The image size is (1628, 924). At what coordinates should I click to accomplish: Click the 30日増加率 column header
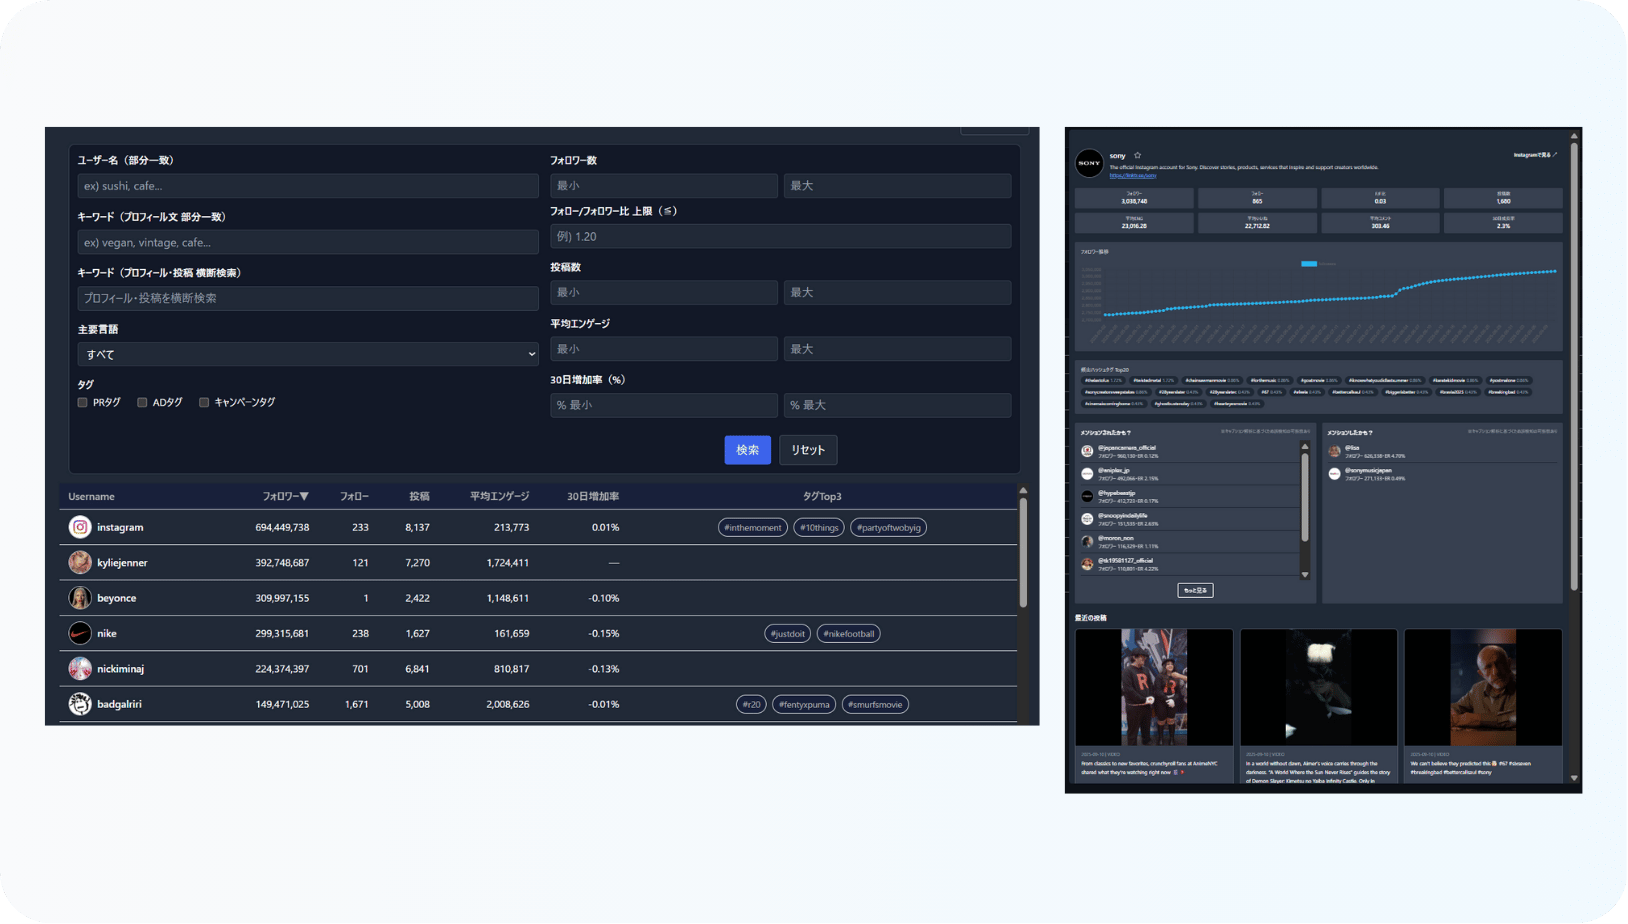593,496
